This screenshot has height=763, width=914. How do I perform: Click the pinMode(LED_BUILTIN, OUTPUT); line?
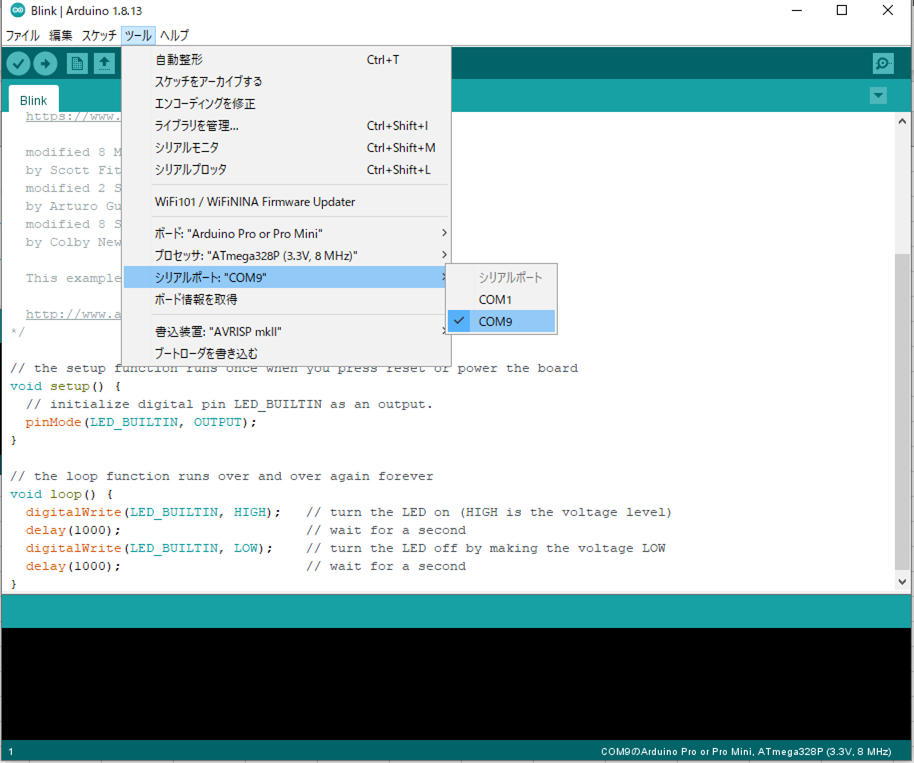point(140,422)
